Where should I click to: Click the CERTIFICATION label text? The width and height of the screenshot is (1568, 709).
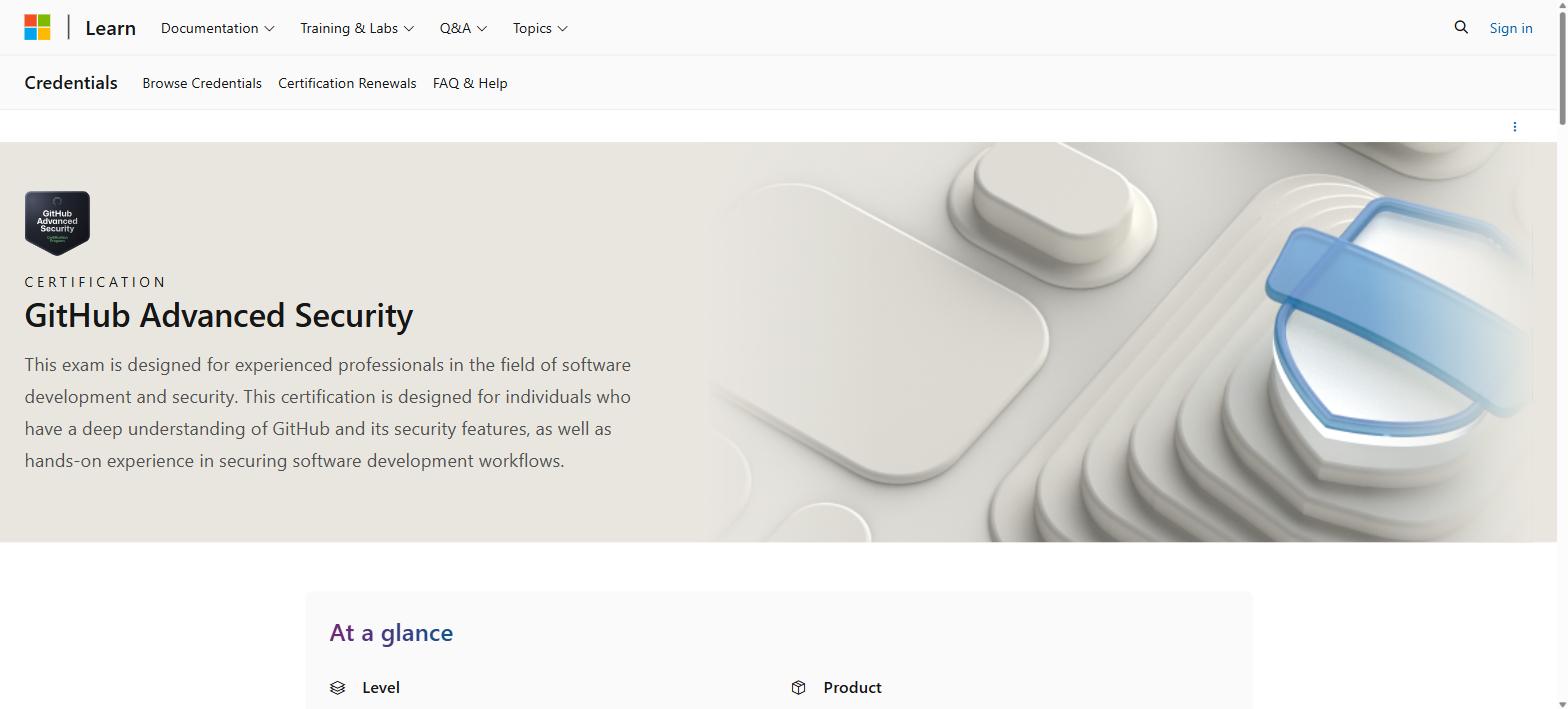click(96, 282)
